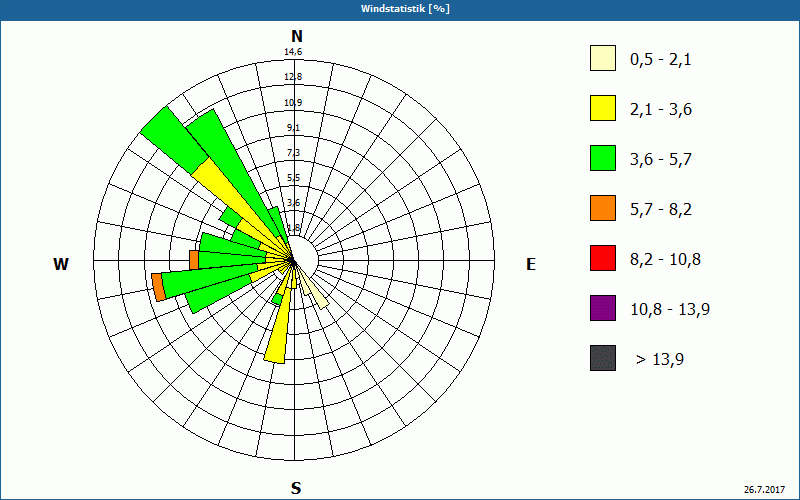
Task: Click the 1,8 axis value
Action: [x=293, y=228]
